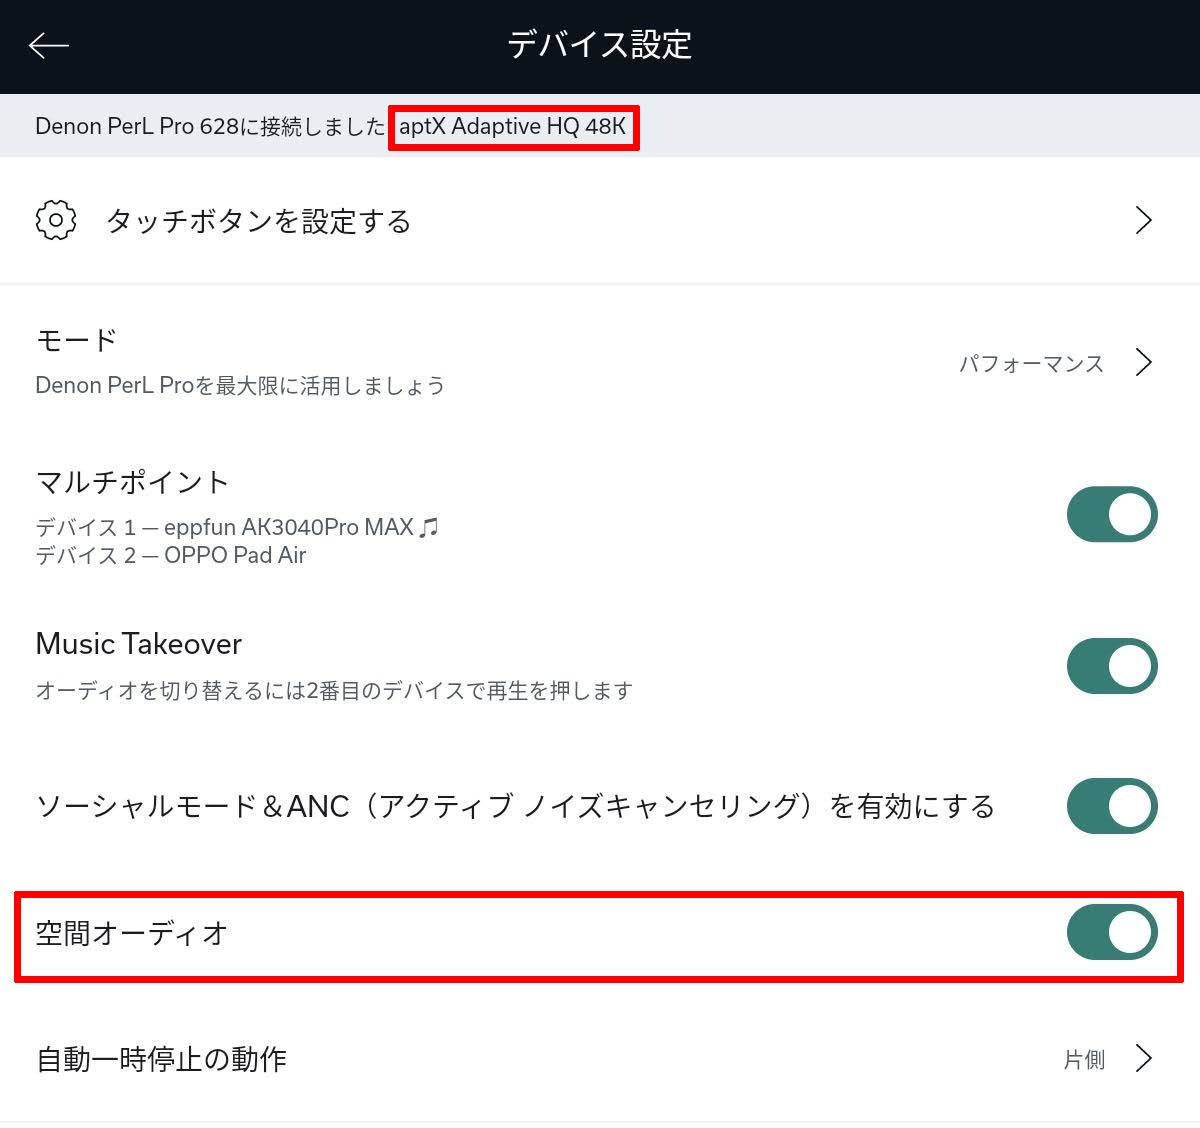Viewport: 1200px width, 1128px height.
Task: Click Denon PerL Proを最大限に活用しましょう description
Action: (x=240, y=385)
